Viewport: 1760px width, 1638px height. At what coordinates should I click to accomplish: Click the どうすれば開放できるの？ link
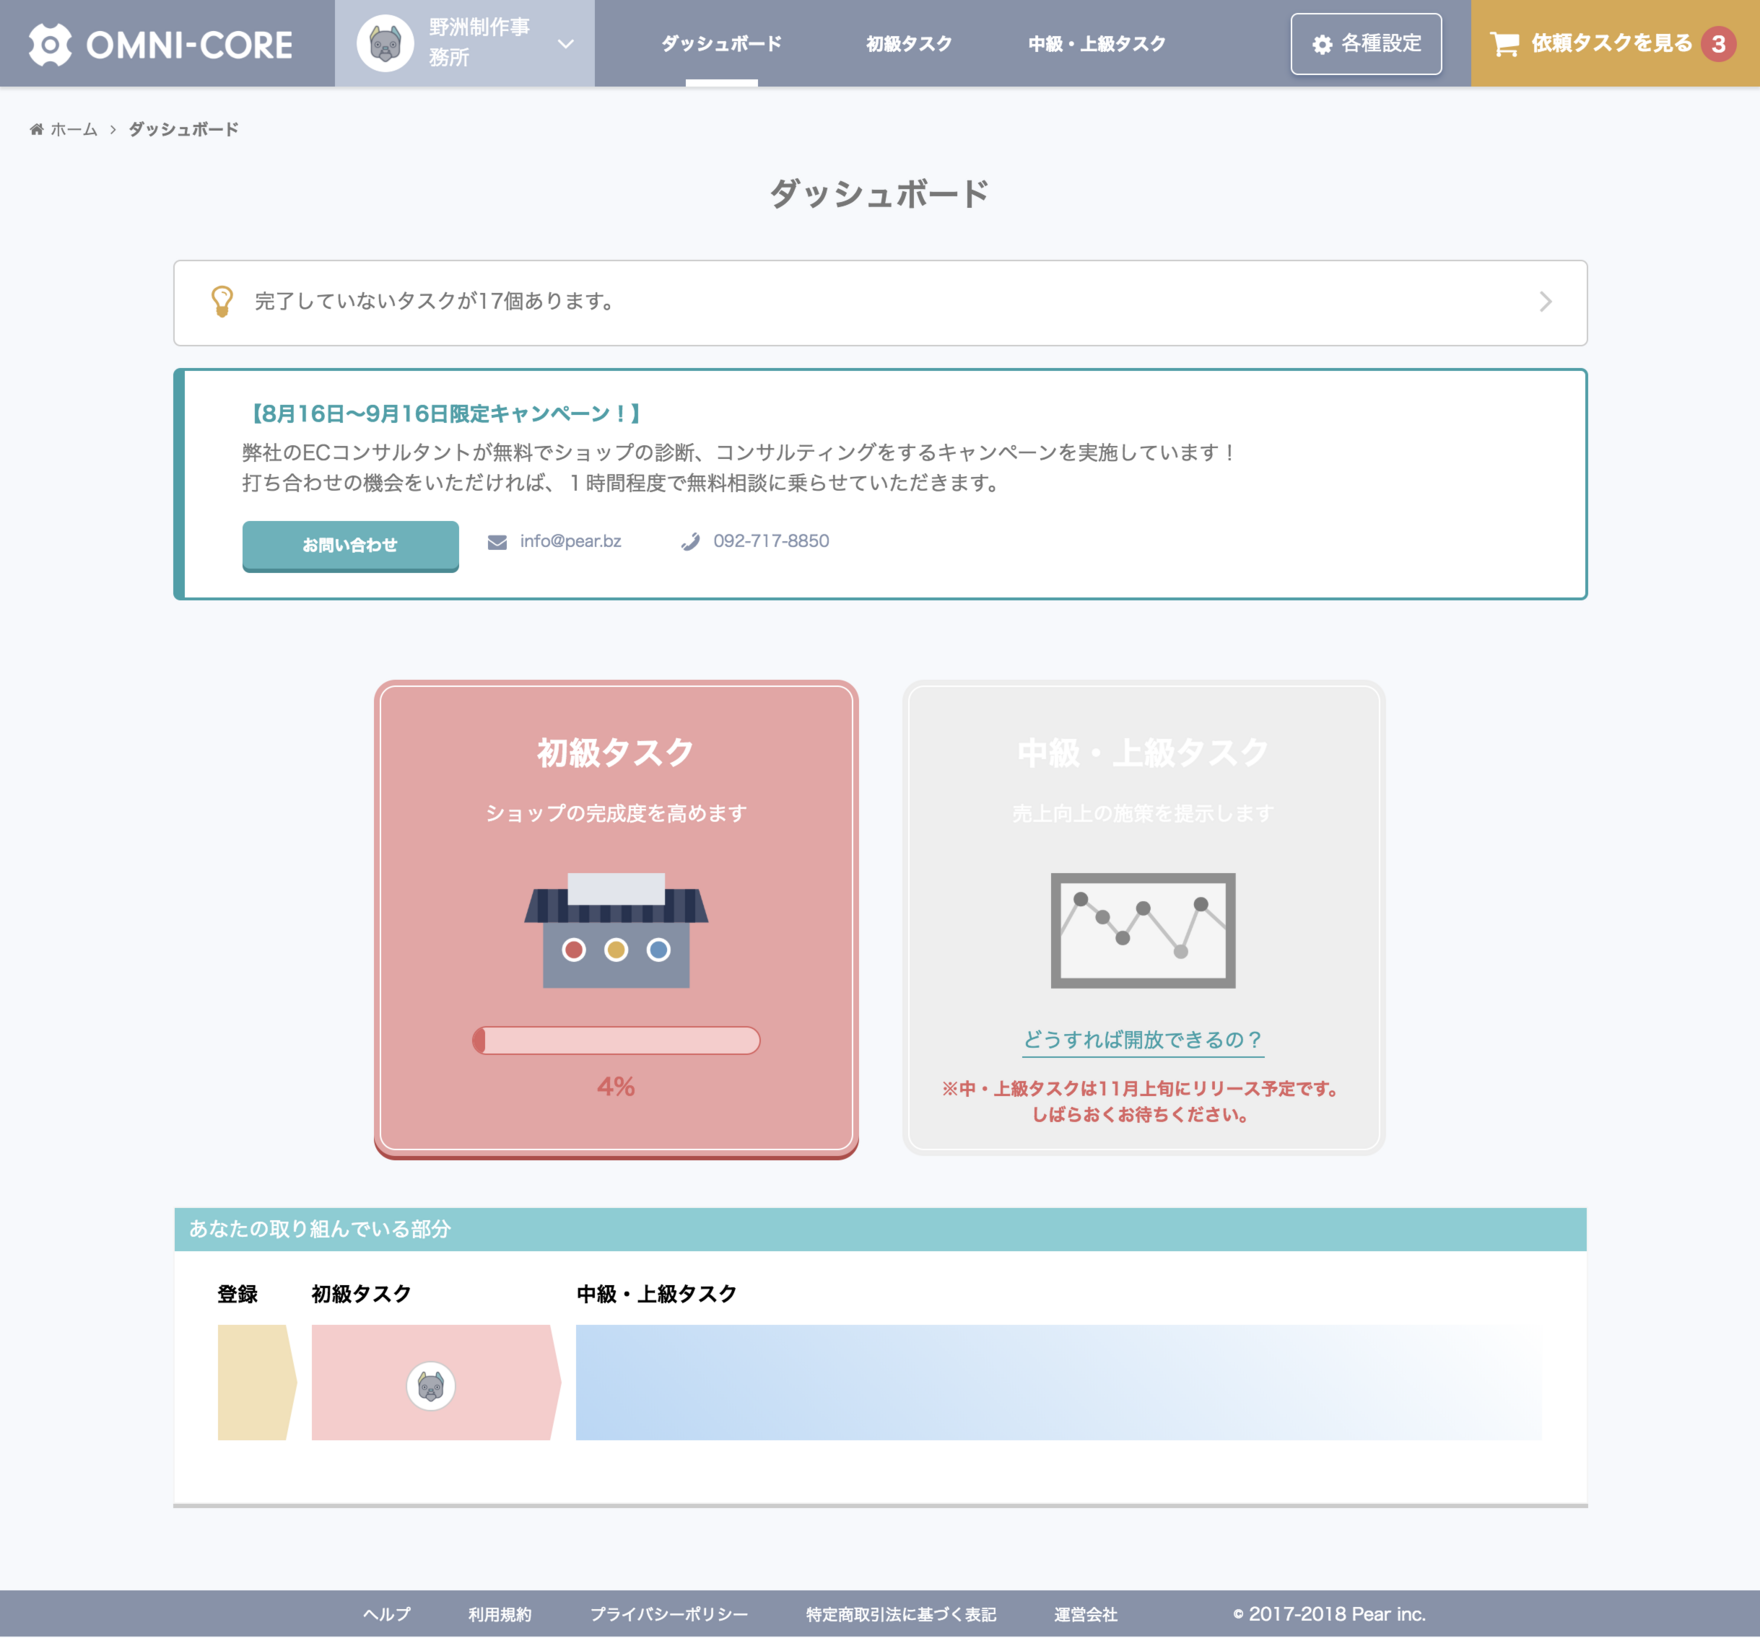pos(1142,1040)
